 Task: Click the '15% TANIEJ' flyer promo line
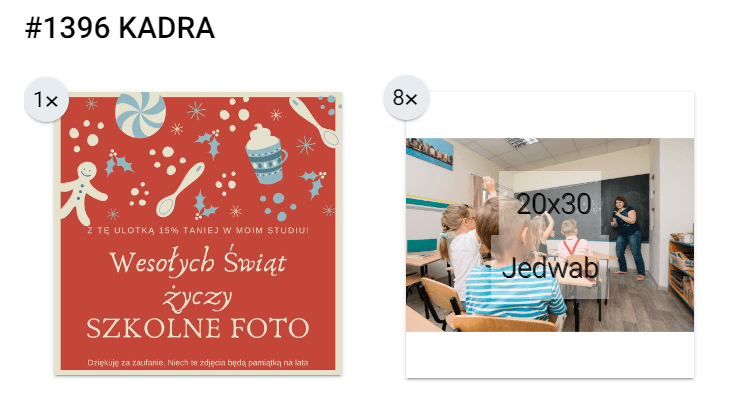pyautogui.click(x=198, y=231)
